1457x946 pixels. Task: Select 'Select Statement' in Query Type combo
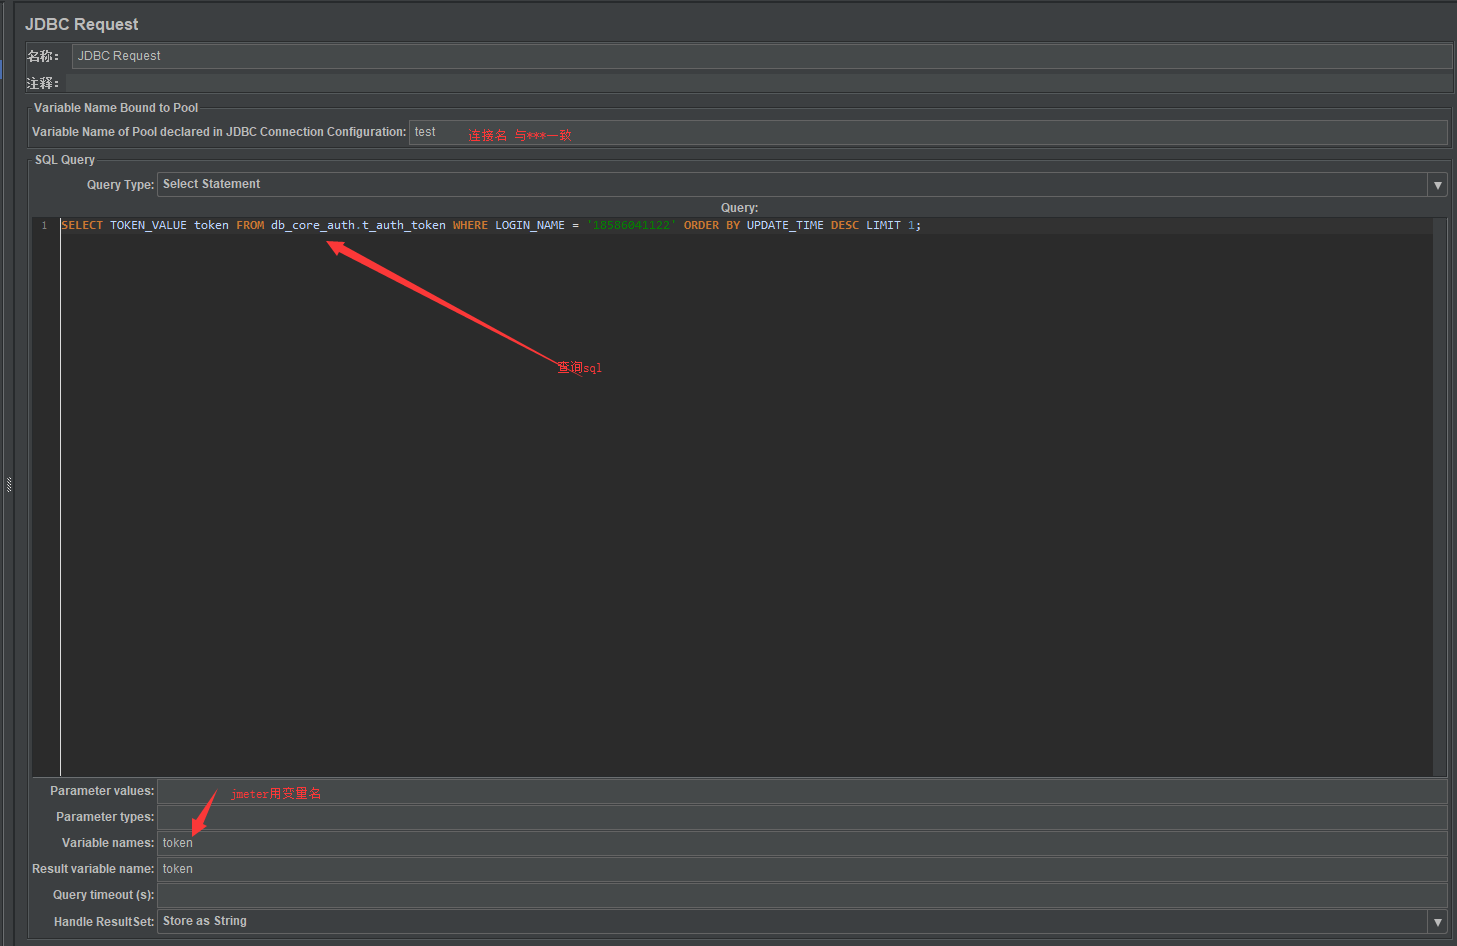coord(212,184)
